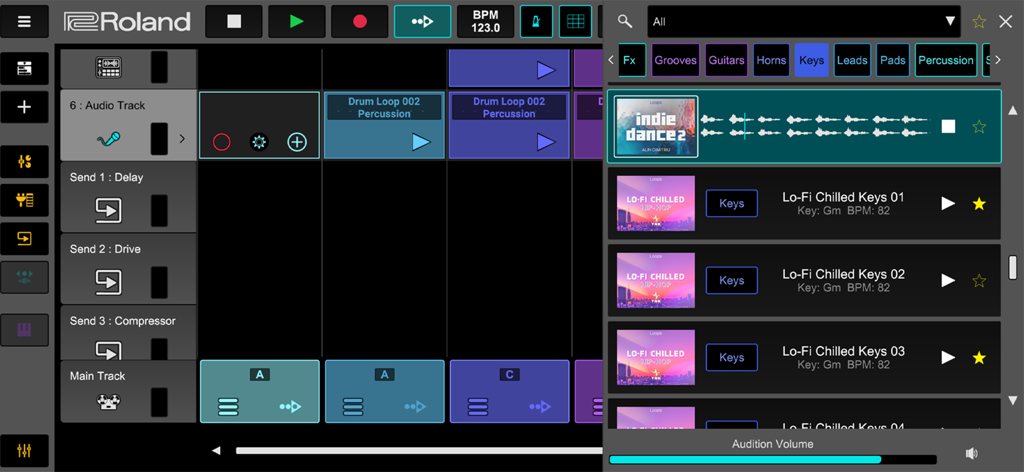The height and width of the screenshot is (472, 1024).
Task: Select the Send 1 : Delay track
Action: (x=129, y=197)
